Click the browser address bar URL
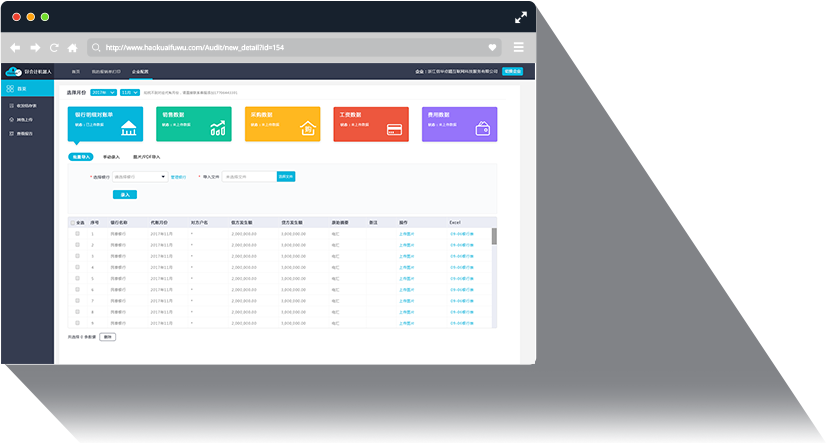826x443 pixels. 194,47
